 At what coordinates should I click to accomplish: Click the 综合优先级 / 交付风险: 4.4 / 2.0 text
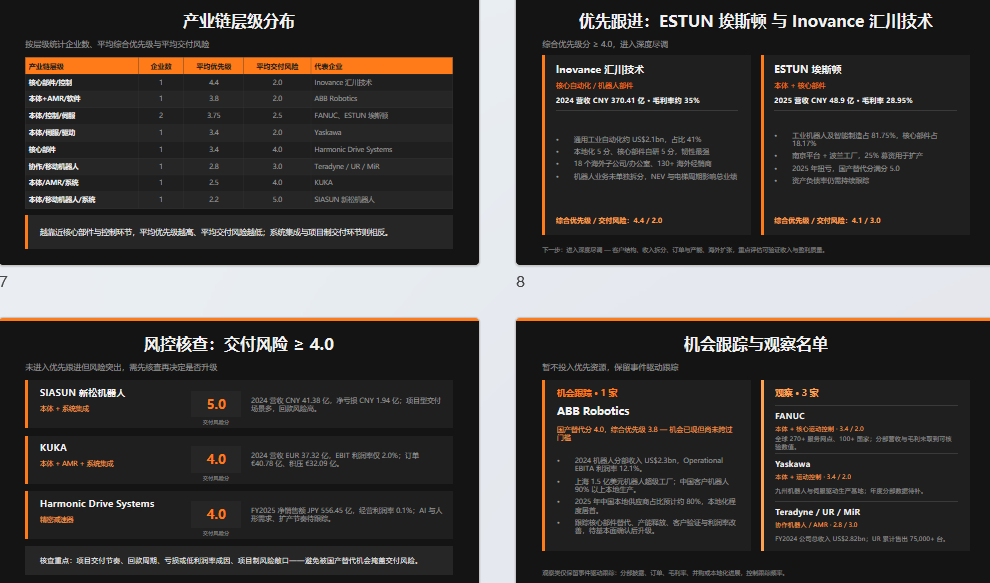(609, 220)
